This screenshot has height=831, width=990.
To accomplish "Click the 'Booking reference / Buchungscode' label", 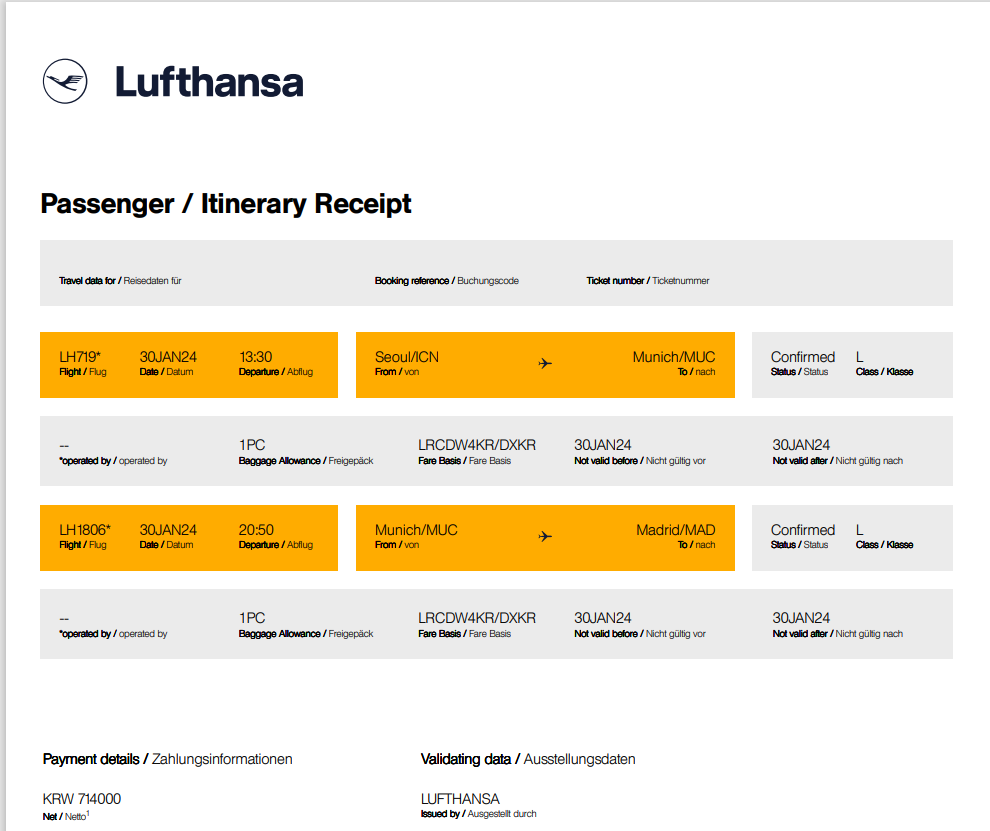I will [446, 280].
